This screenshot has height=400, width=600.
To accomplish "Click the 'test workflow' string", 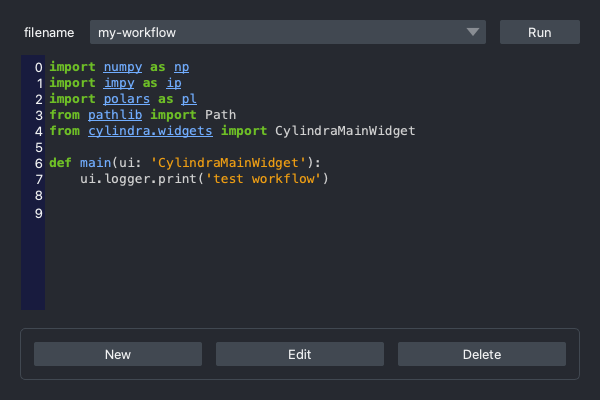I will 263,179.
